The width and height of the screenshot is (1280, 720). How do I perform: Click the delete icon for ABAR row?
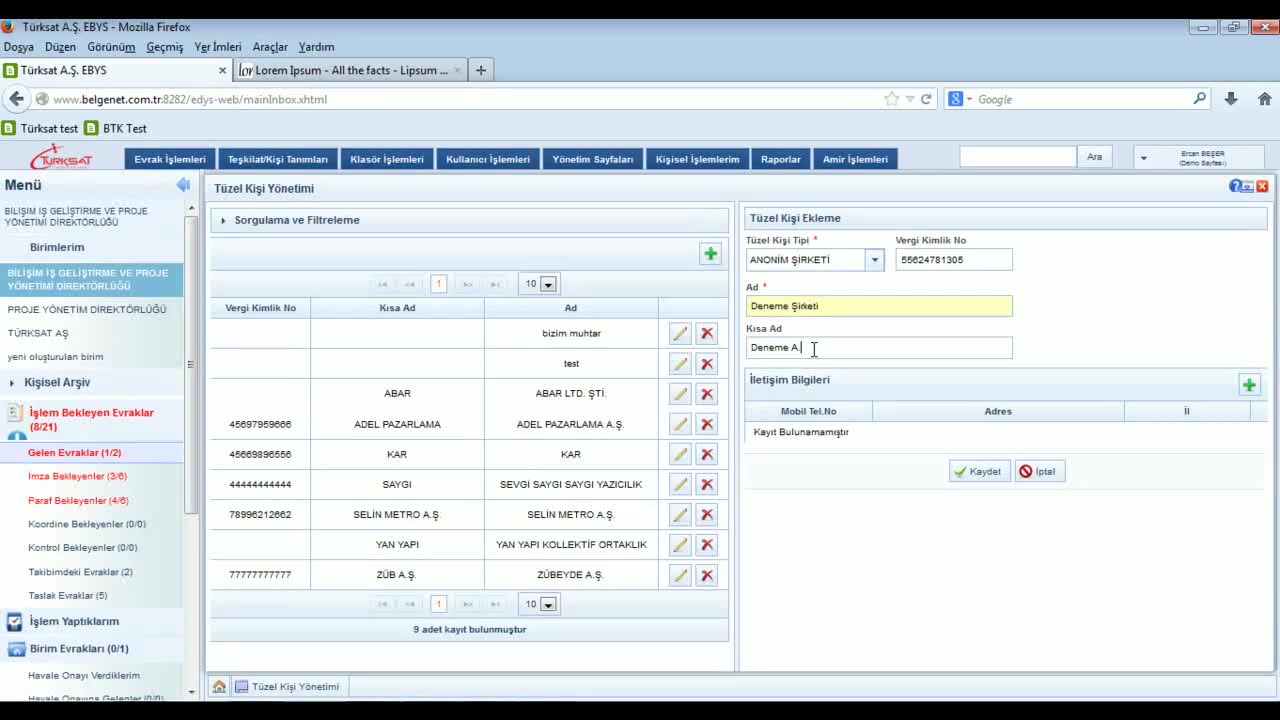tap(707, 394)
